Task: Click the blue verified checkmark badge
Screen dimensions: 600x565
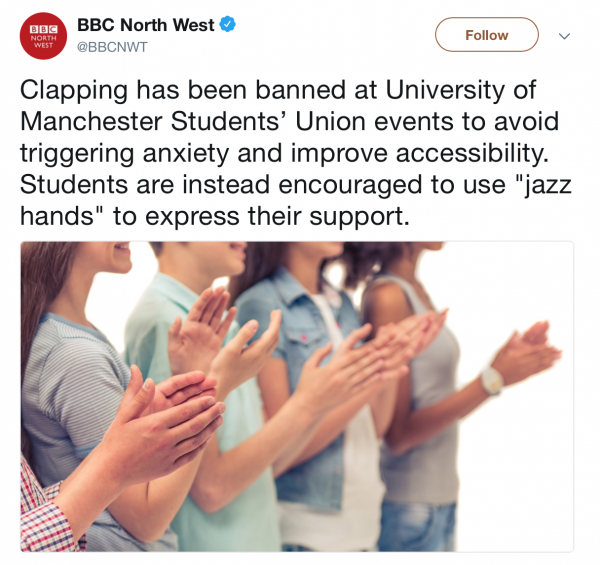Action: click(227, 24)
